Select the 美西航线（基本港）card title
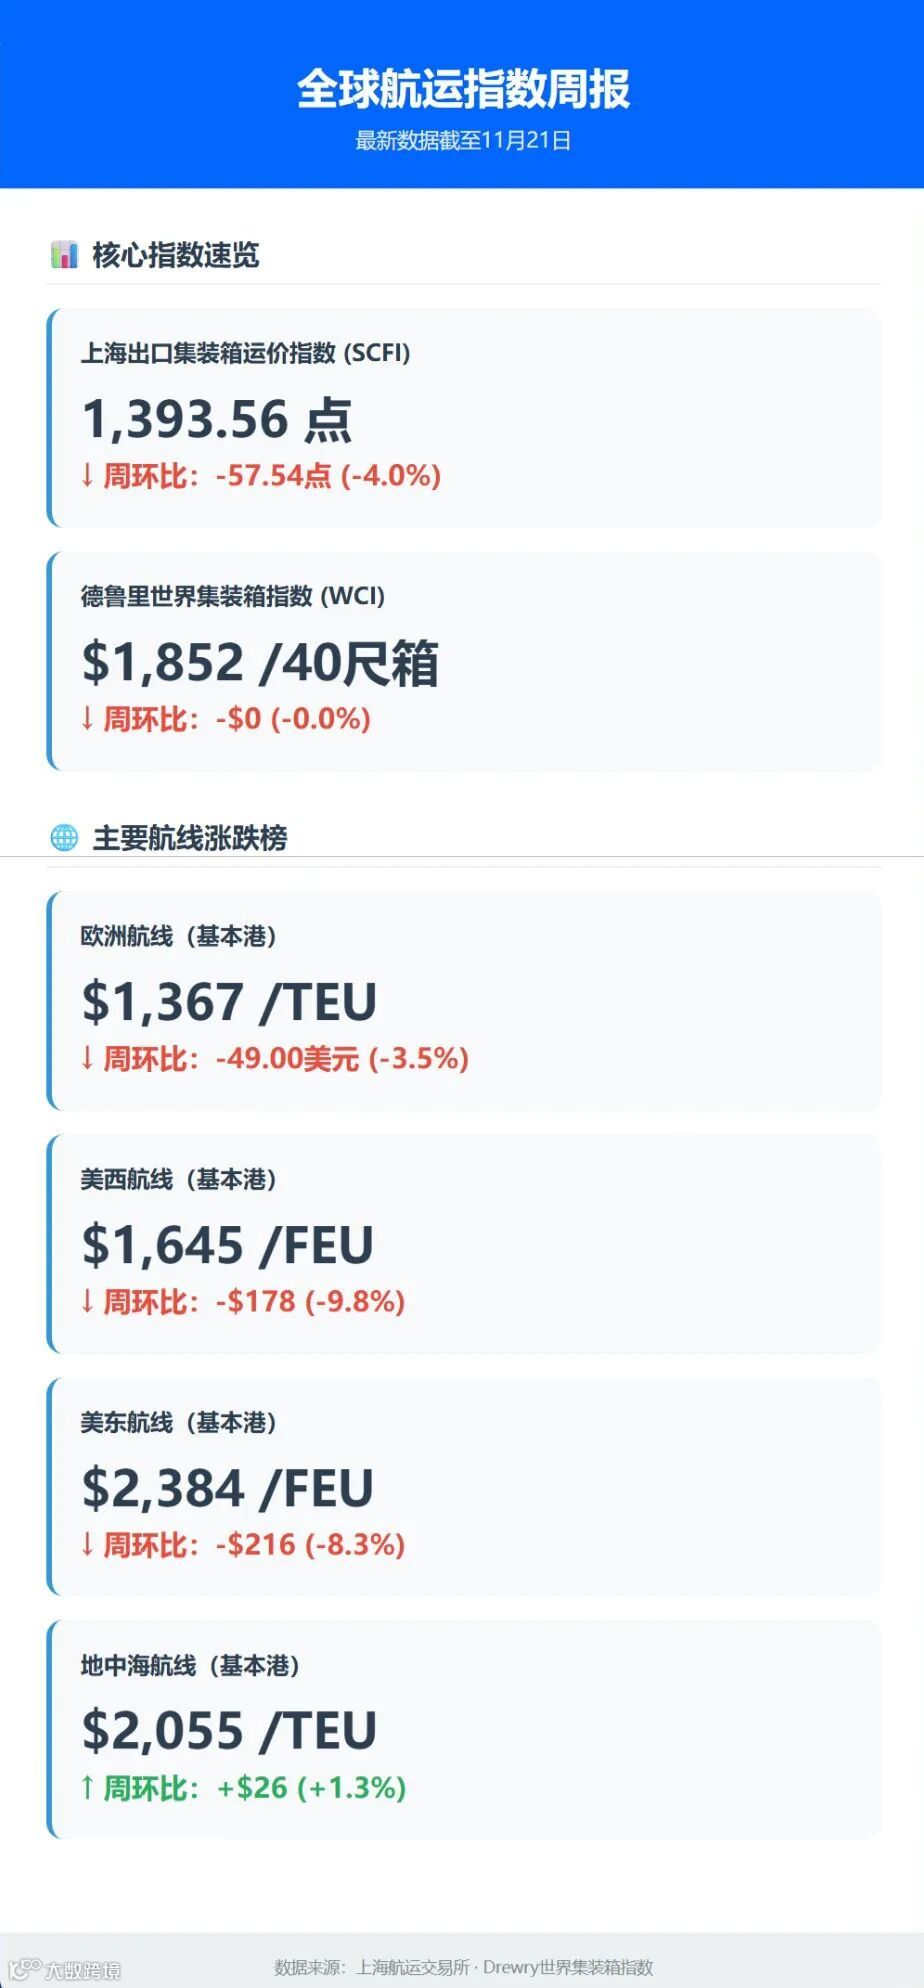Image resolution: width=924 pixels, height=1988 pixels. 178,1179
